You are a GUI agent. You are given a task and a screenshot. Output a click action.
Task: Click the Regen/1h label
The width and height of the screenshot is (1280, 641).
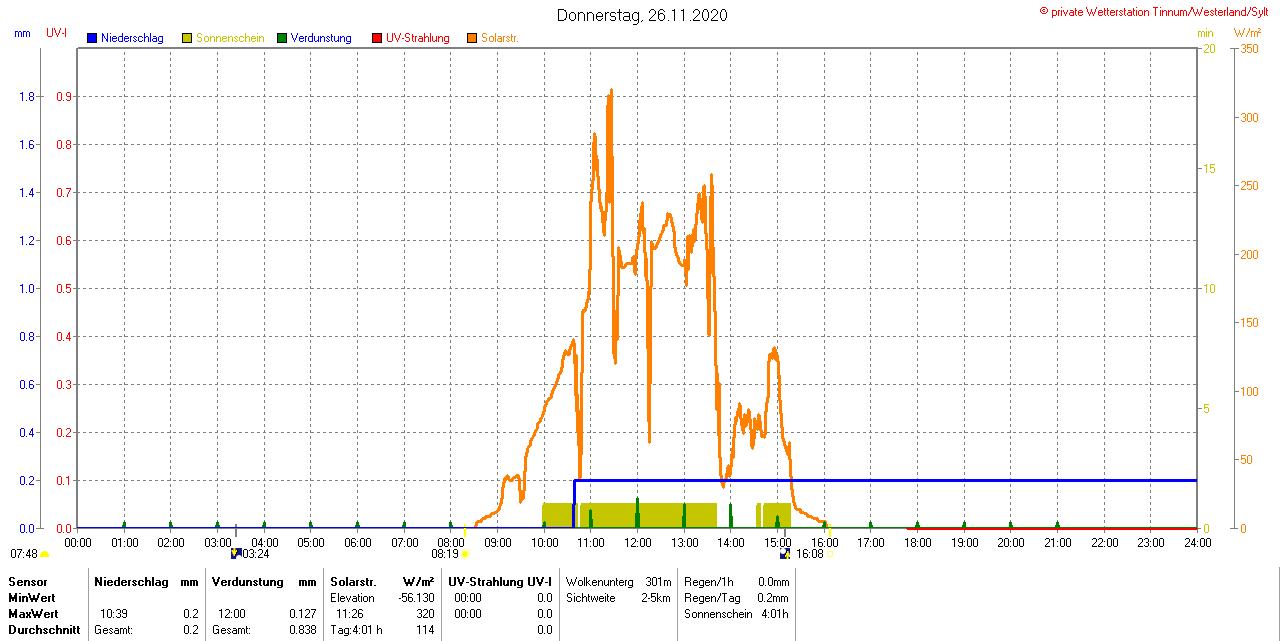[709, 582]
